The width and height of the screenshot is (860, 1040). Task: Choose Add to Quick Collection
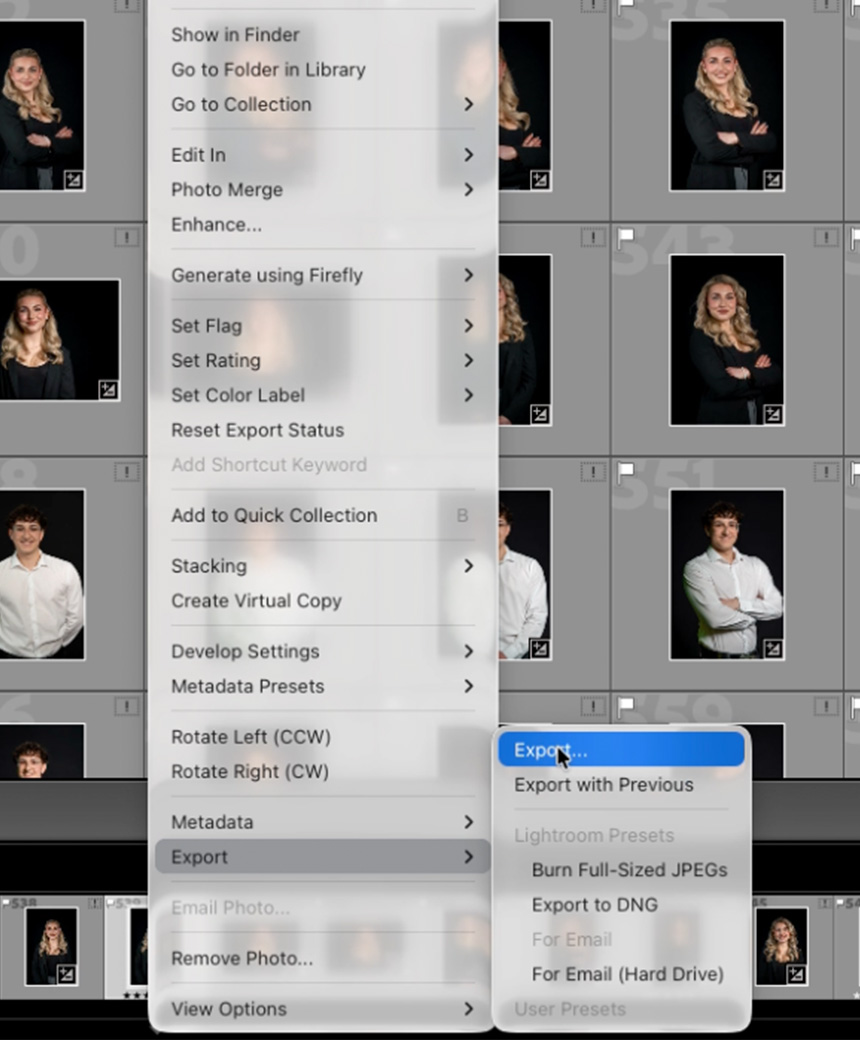pyautogui.click(x=323, y=515)
